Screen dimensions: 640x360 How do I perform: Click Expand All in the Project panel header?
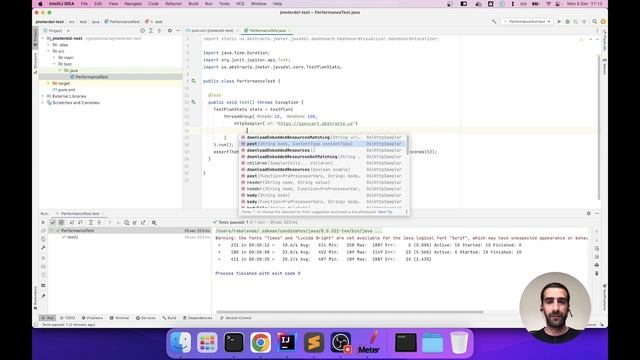(151, 31)
